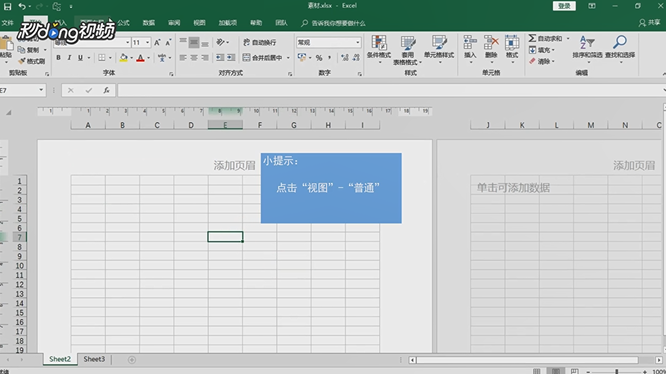
Task: Click the Insert cells icon
Action: (x=470, y=49)
